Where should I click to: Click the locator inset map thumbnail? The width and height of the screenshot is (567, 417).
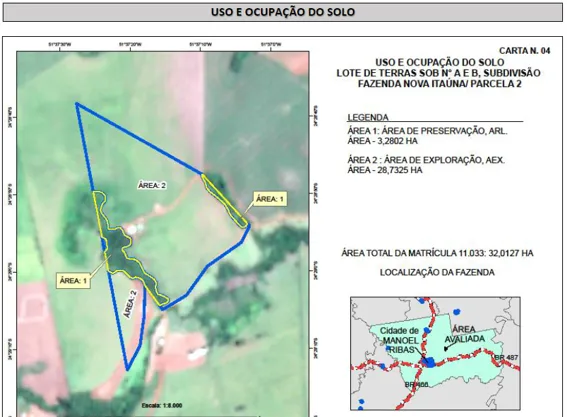point(435,353)
